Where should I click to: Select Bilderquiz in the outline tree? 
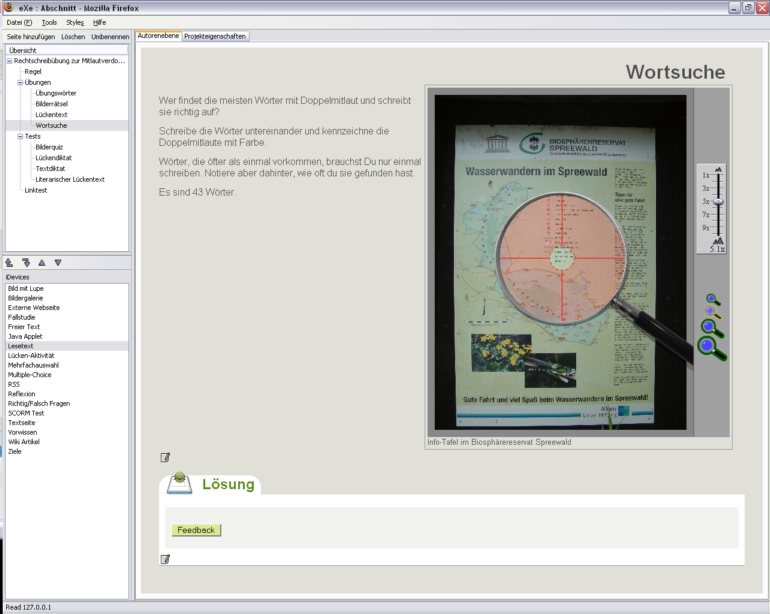coord(49,147)
